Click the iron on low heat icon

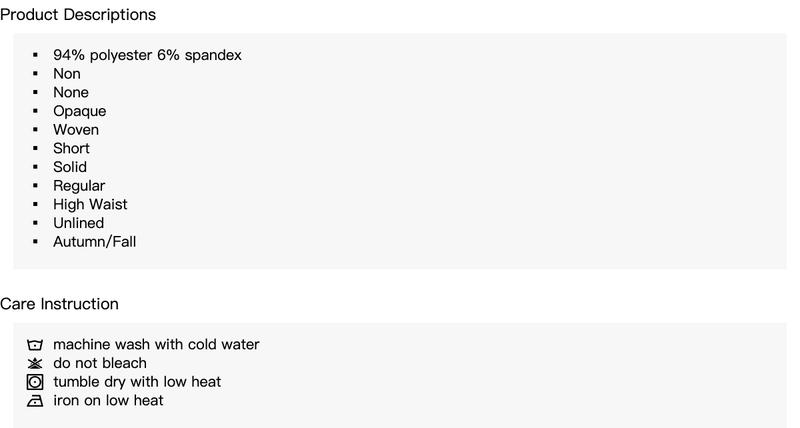(x=35, y=401)
